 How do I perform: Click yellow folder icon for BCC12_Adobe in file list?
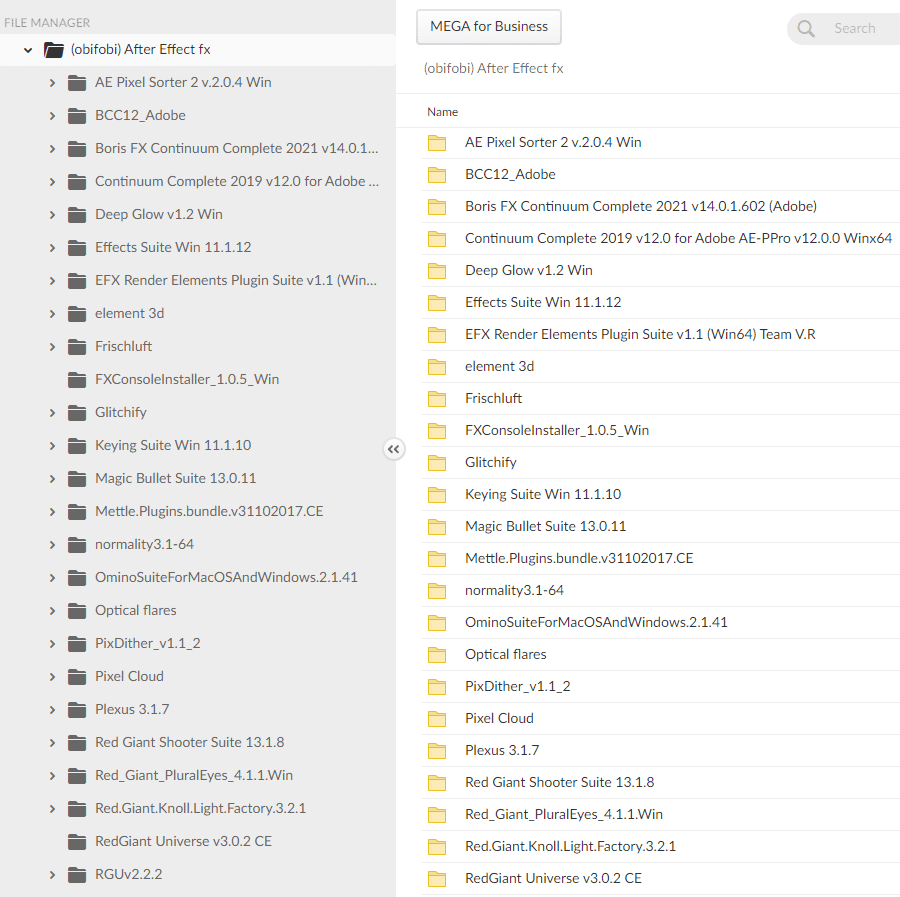tap(437, 175)
